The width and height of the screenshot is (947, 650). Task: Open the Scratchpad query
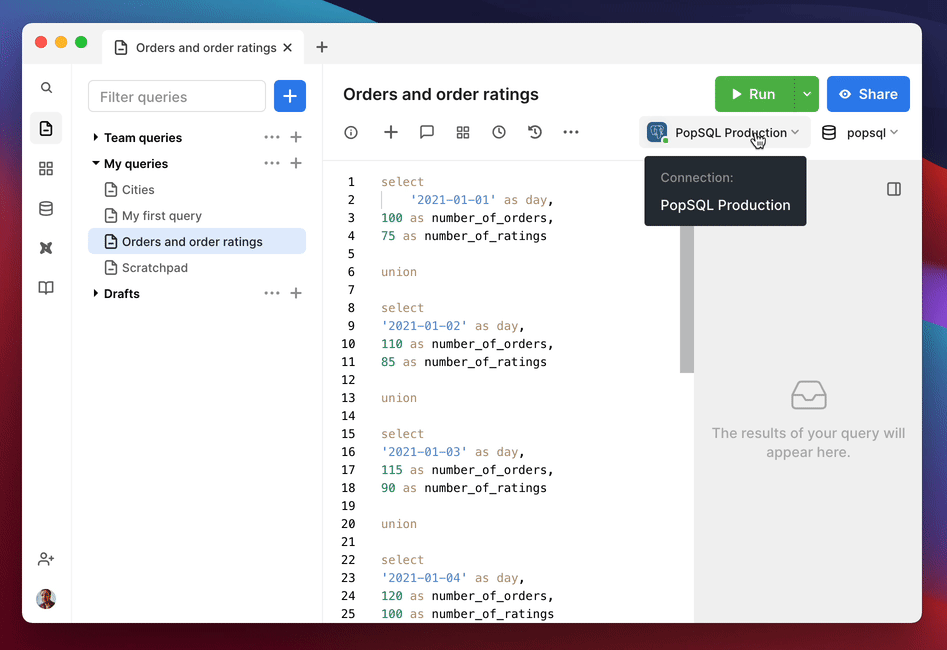[x=197, y=268]
